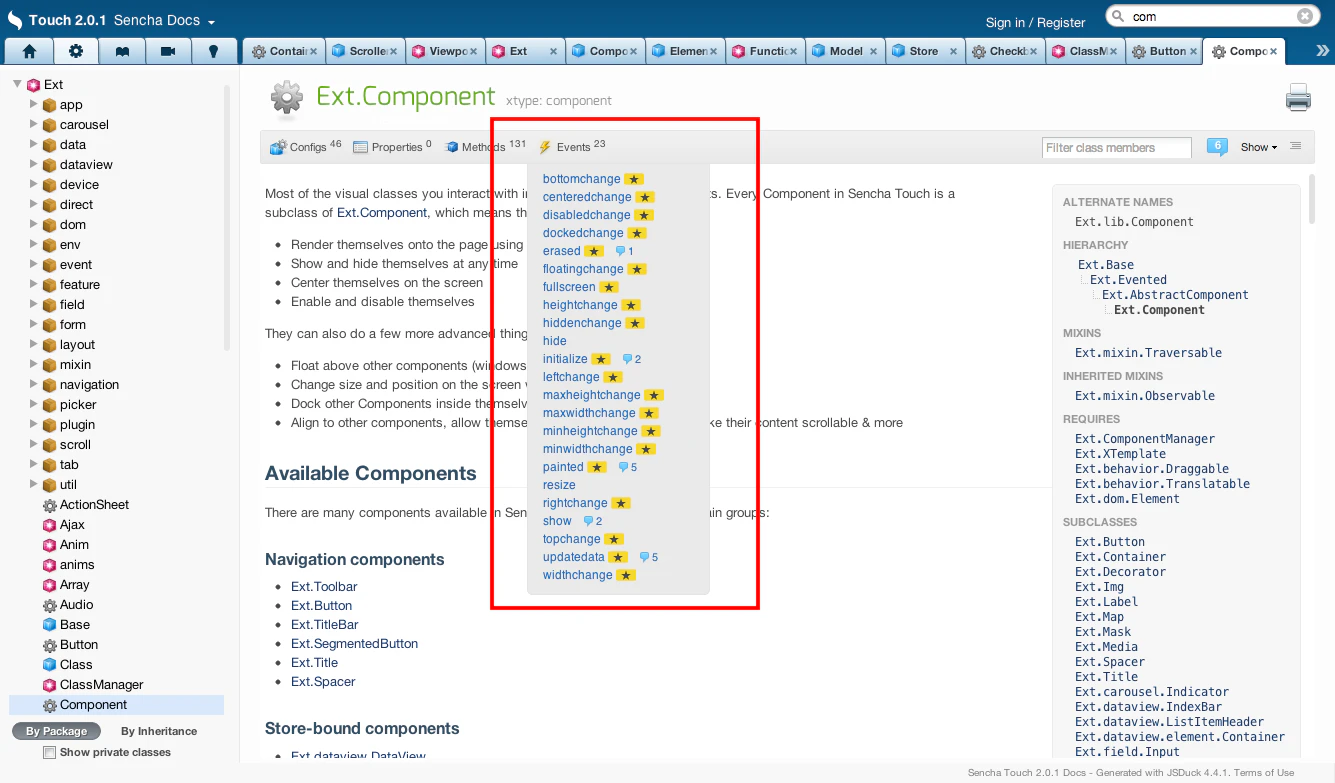Select the Audio class in the tree

click(x=76, y=605)
